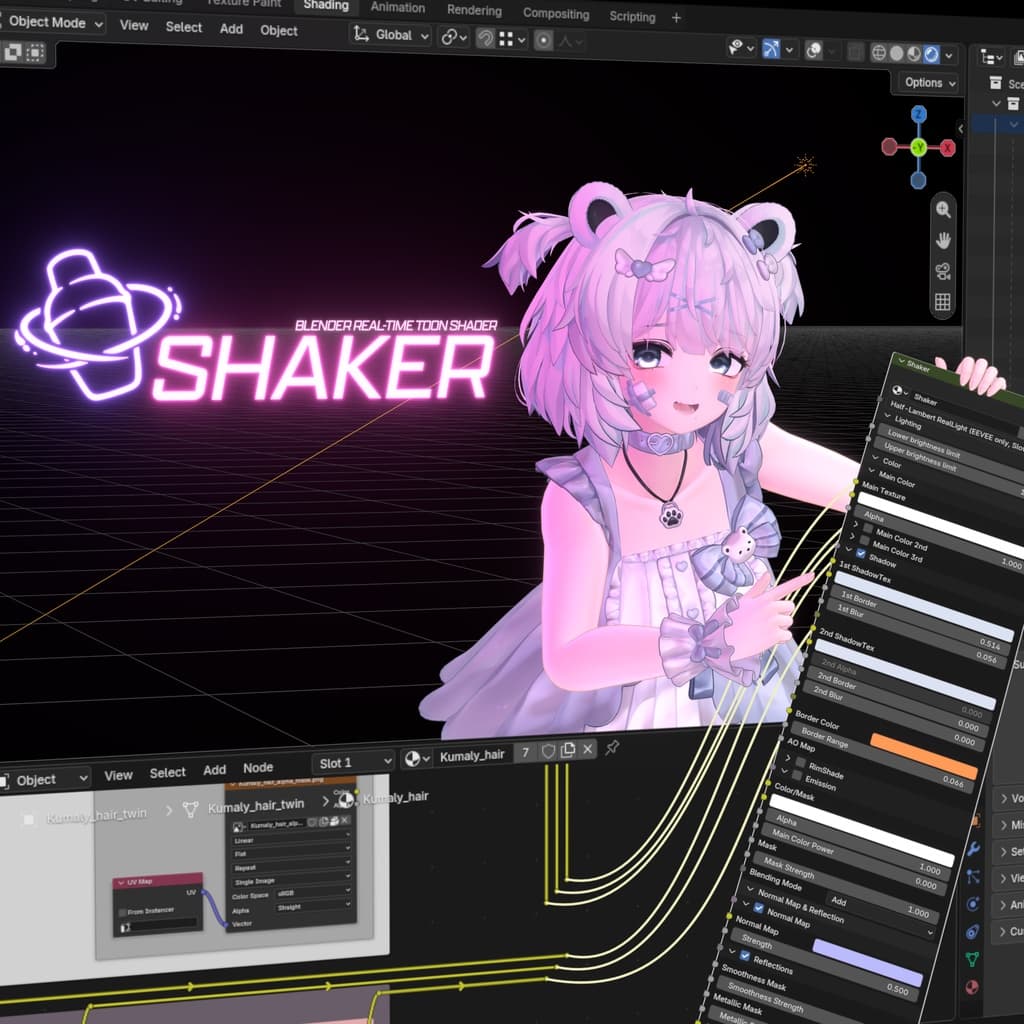Click the add workspace plus icon
The height and width of the screenshot is (1024, 1024).
pos(676,18)
